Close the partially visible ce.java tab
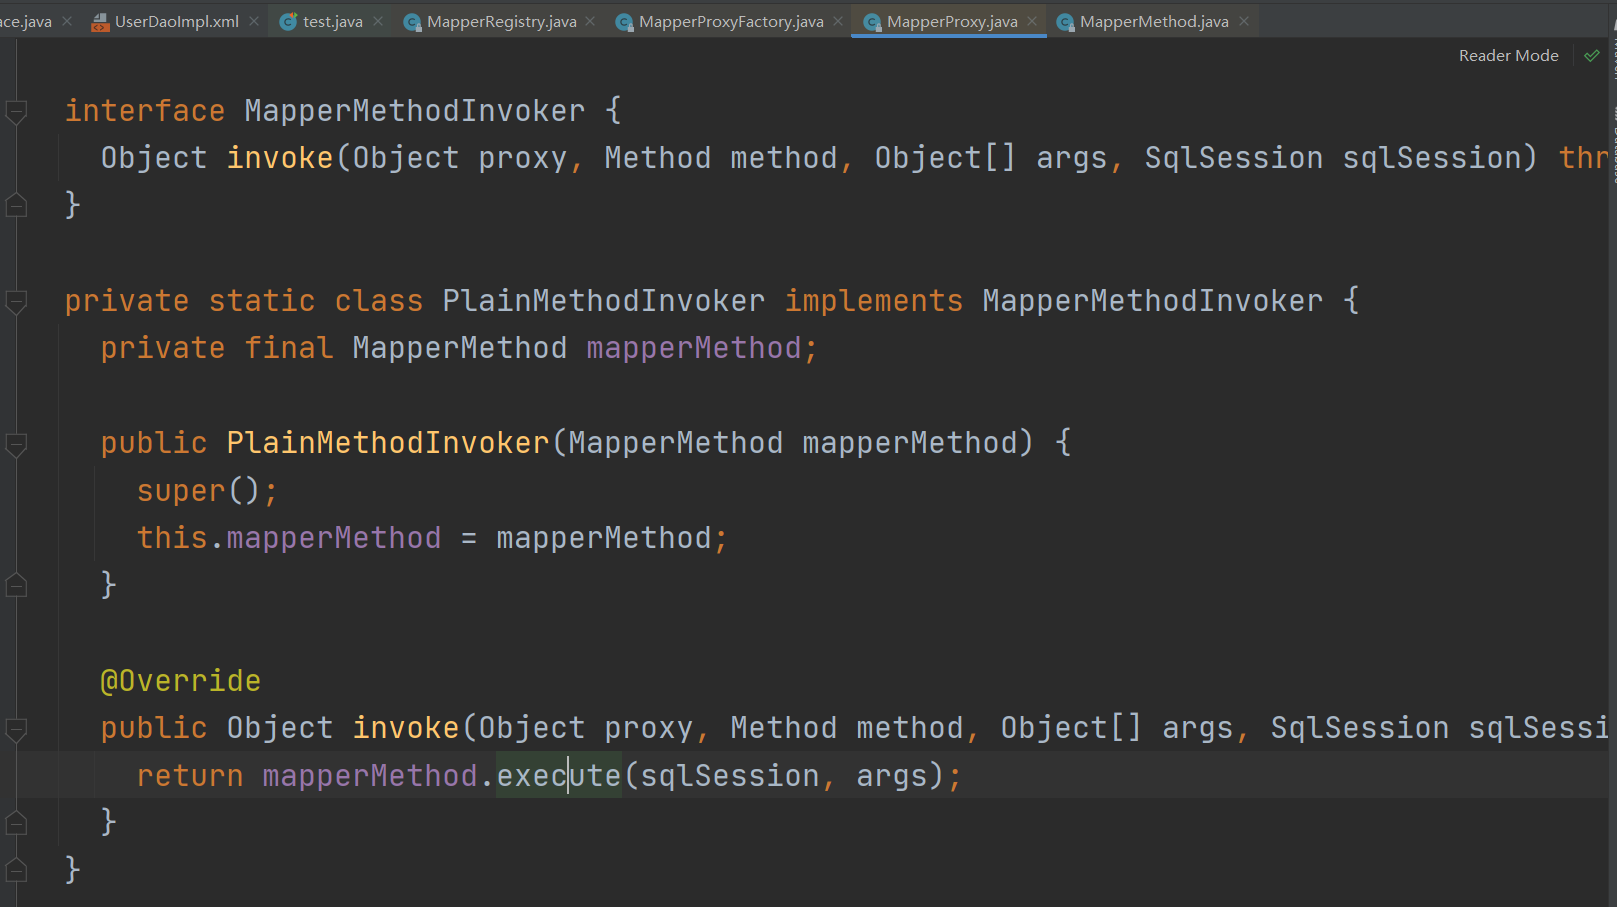1617x907 pixels. (67, 21)
